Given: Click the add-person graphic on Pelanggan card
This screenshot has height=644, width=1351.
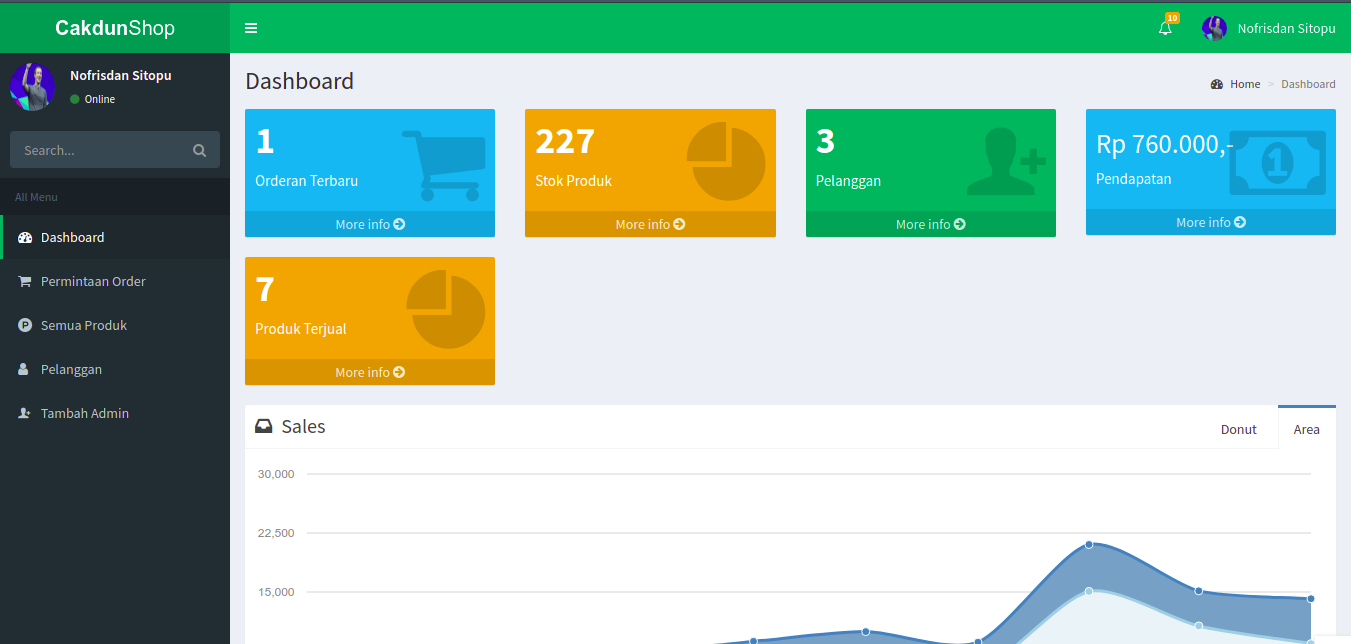Looking at the screenshot, I should click(1006, 161).
